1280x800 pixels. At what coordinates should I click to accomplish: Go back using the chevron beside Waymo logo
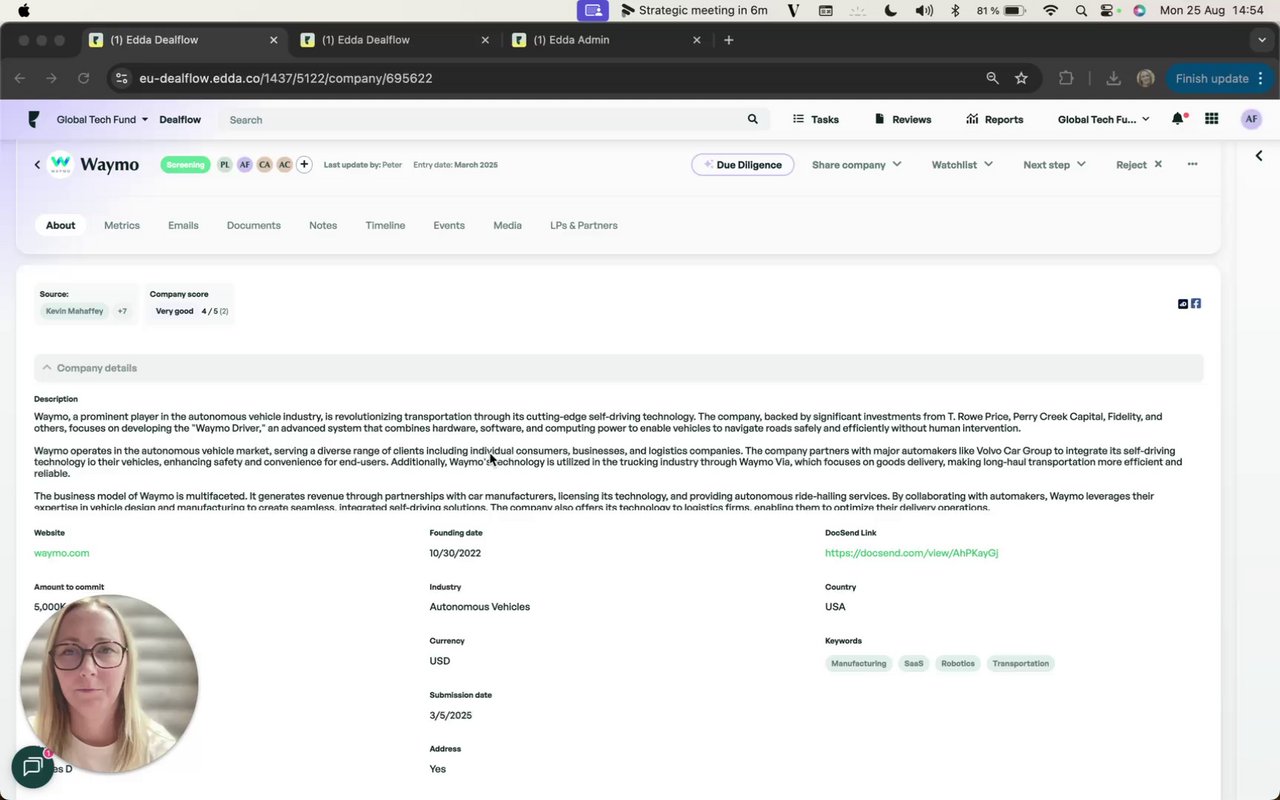(37, 165)
